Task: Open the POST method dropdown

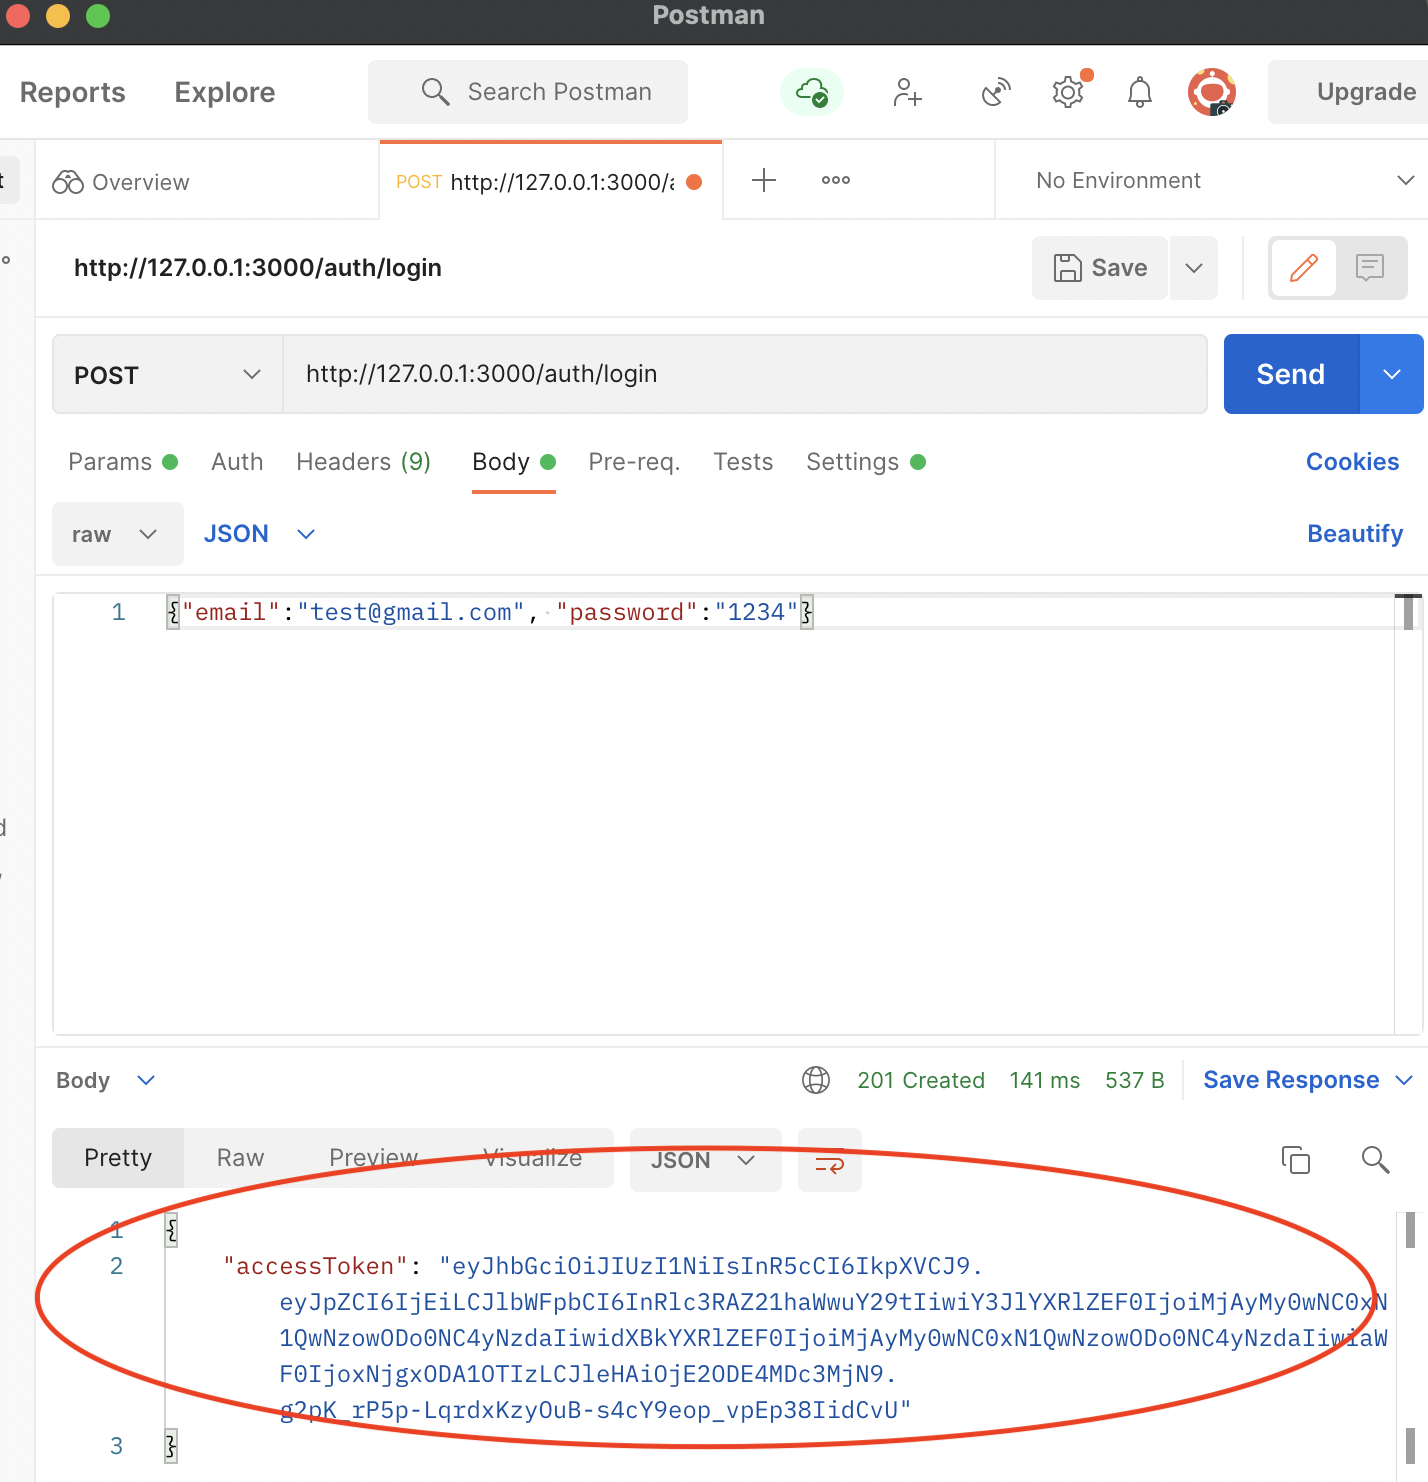Action: 168,375
